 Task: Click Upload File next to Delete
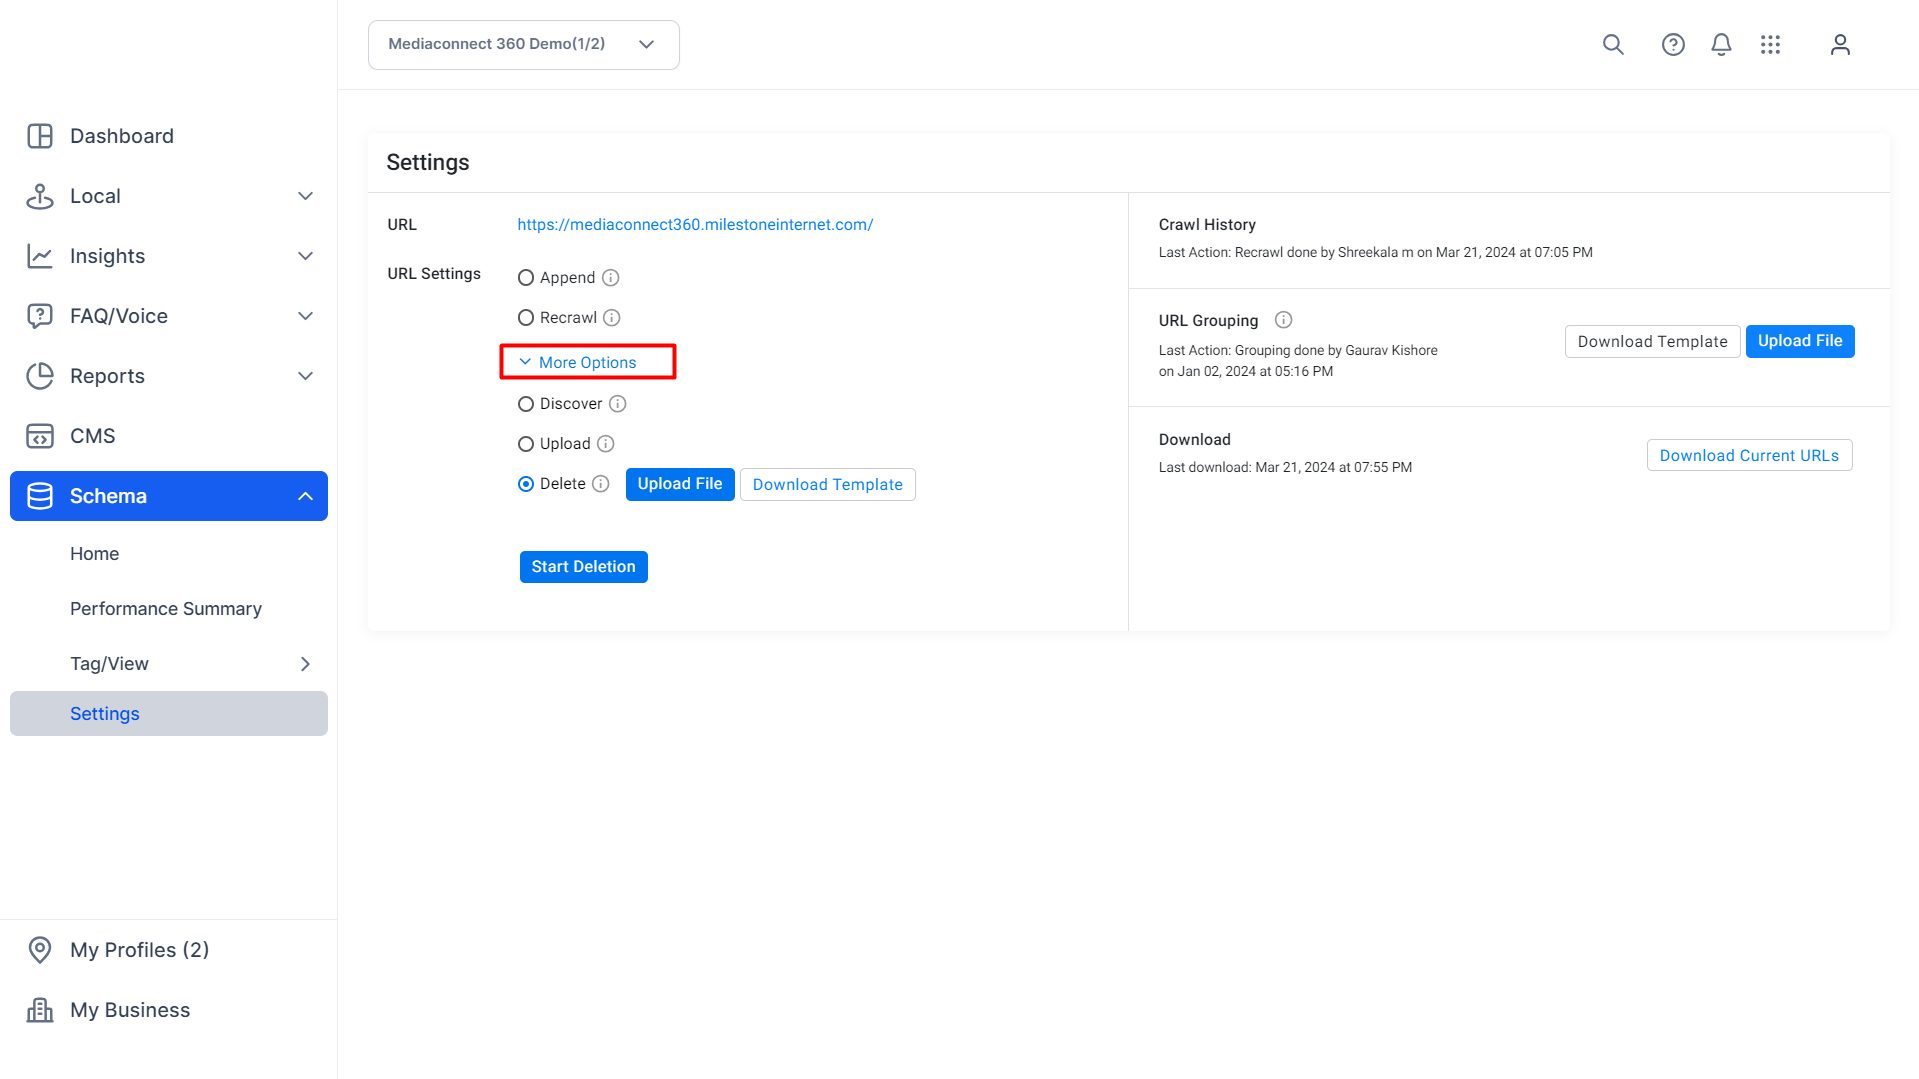tap(680, 484)
